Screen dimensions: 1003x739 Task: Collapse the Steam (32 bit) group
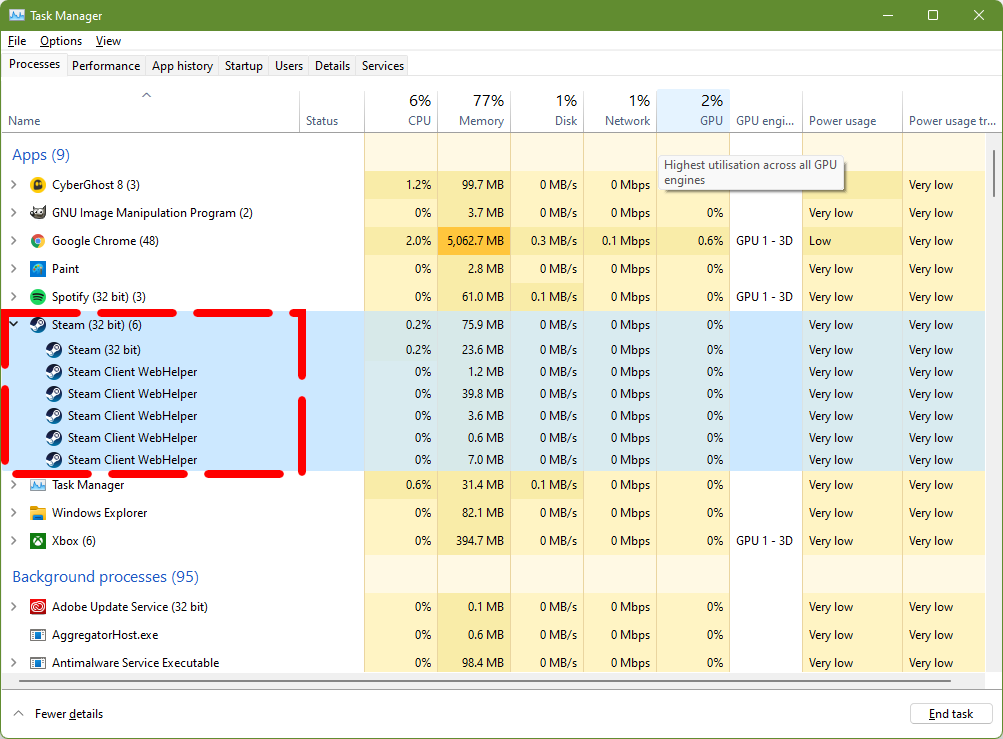[x=14, y=325]
